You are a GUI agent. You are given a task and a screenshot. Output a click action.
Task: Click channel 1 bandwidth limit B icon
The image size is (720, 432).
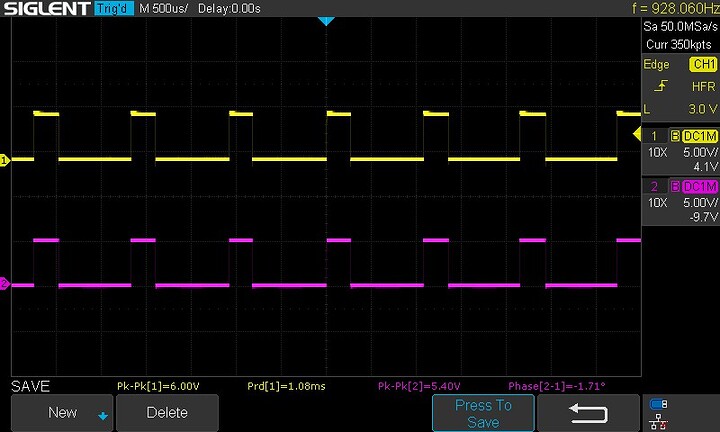pyautogui.click(x=675, y=136)
